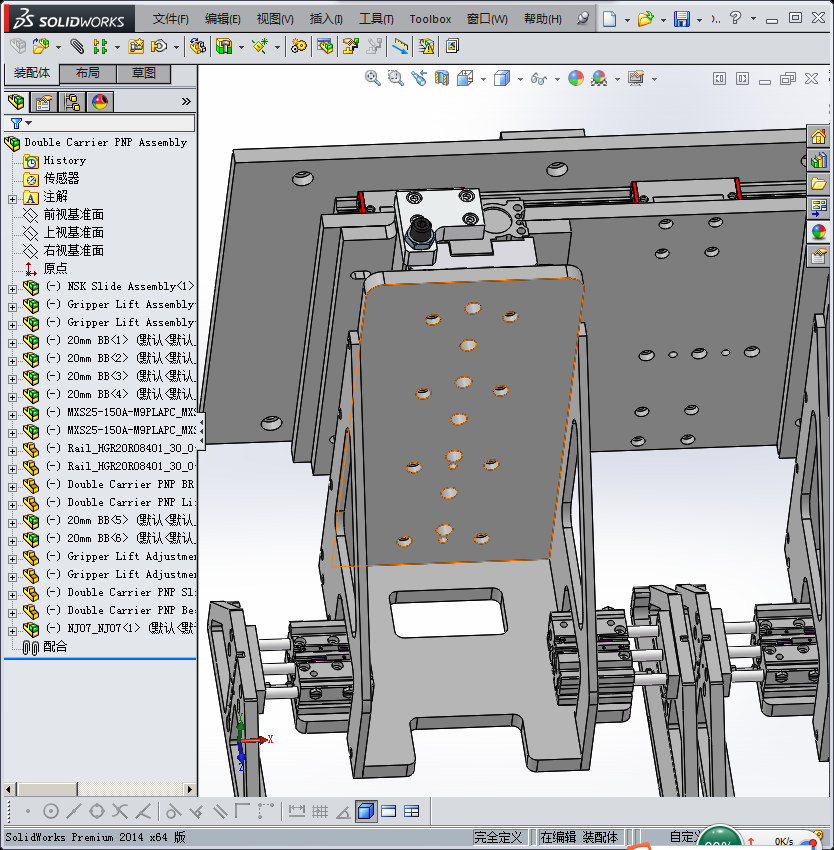The width and height of the screenshot is (834, 850).
Task: Open the PropertyManager tab icon
Action: pyautogui.click(x=44, y=101)
